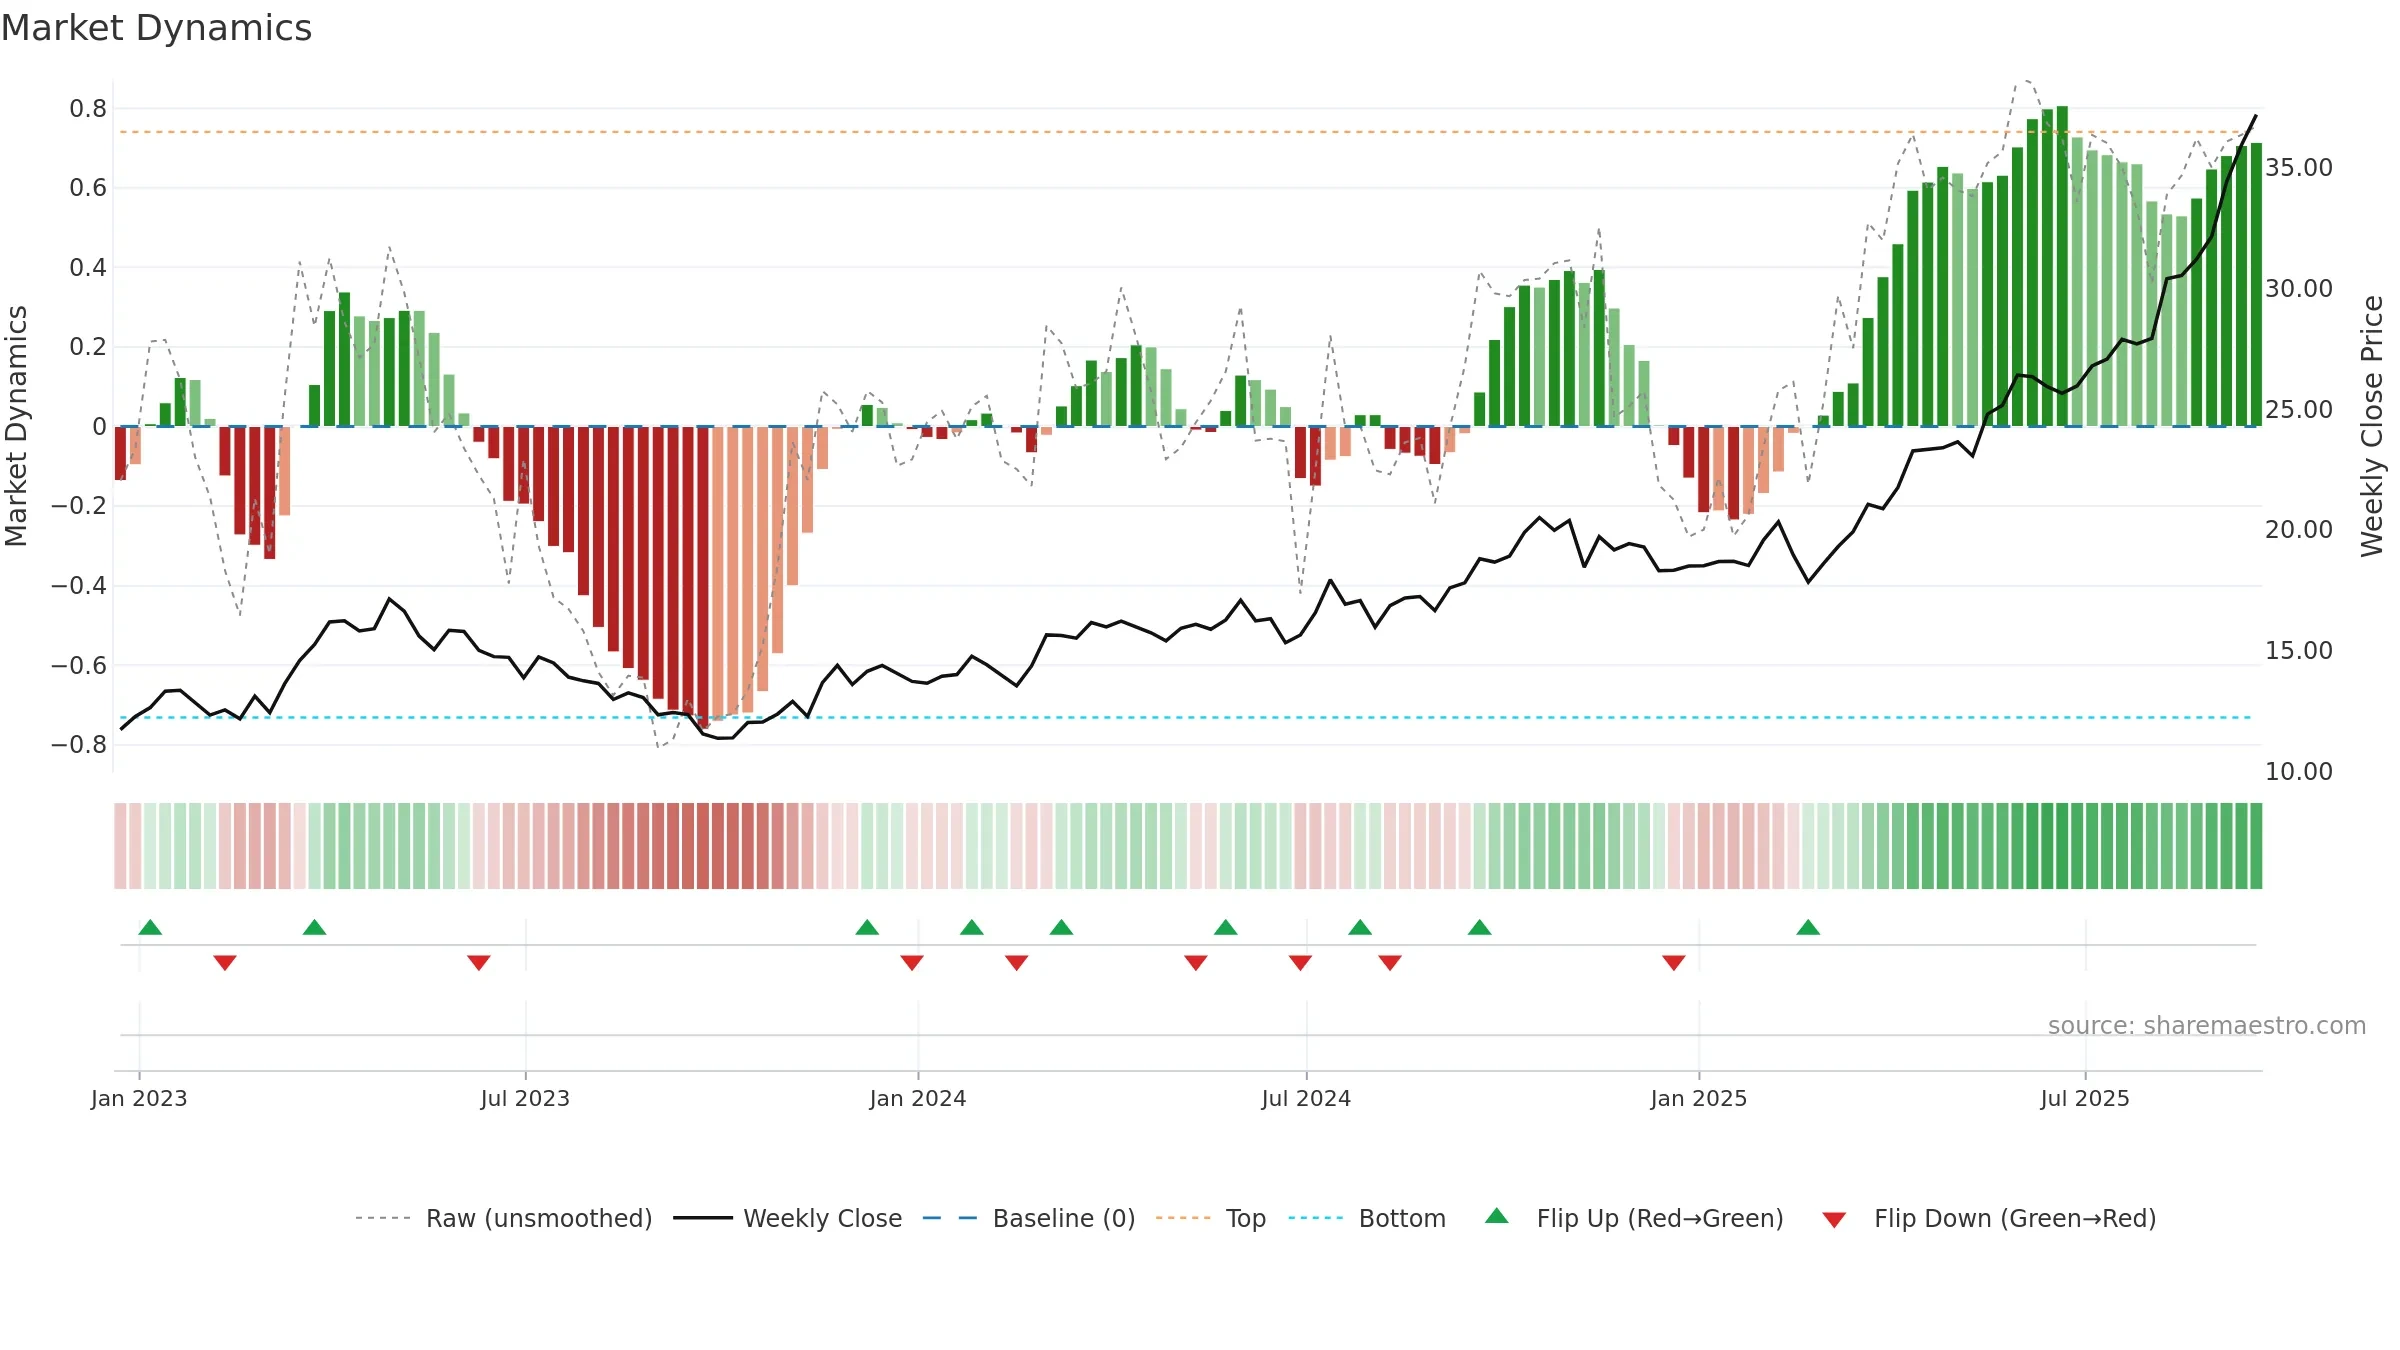The height and width of the screenshot is (1350, 2400).
Task: Click the 35.00 price axis label
Action: [2299, 168]
